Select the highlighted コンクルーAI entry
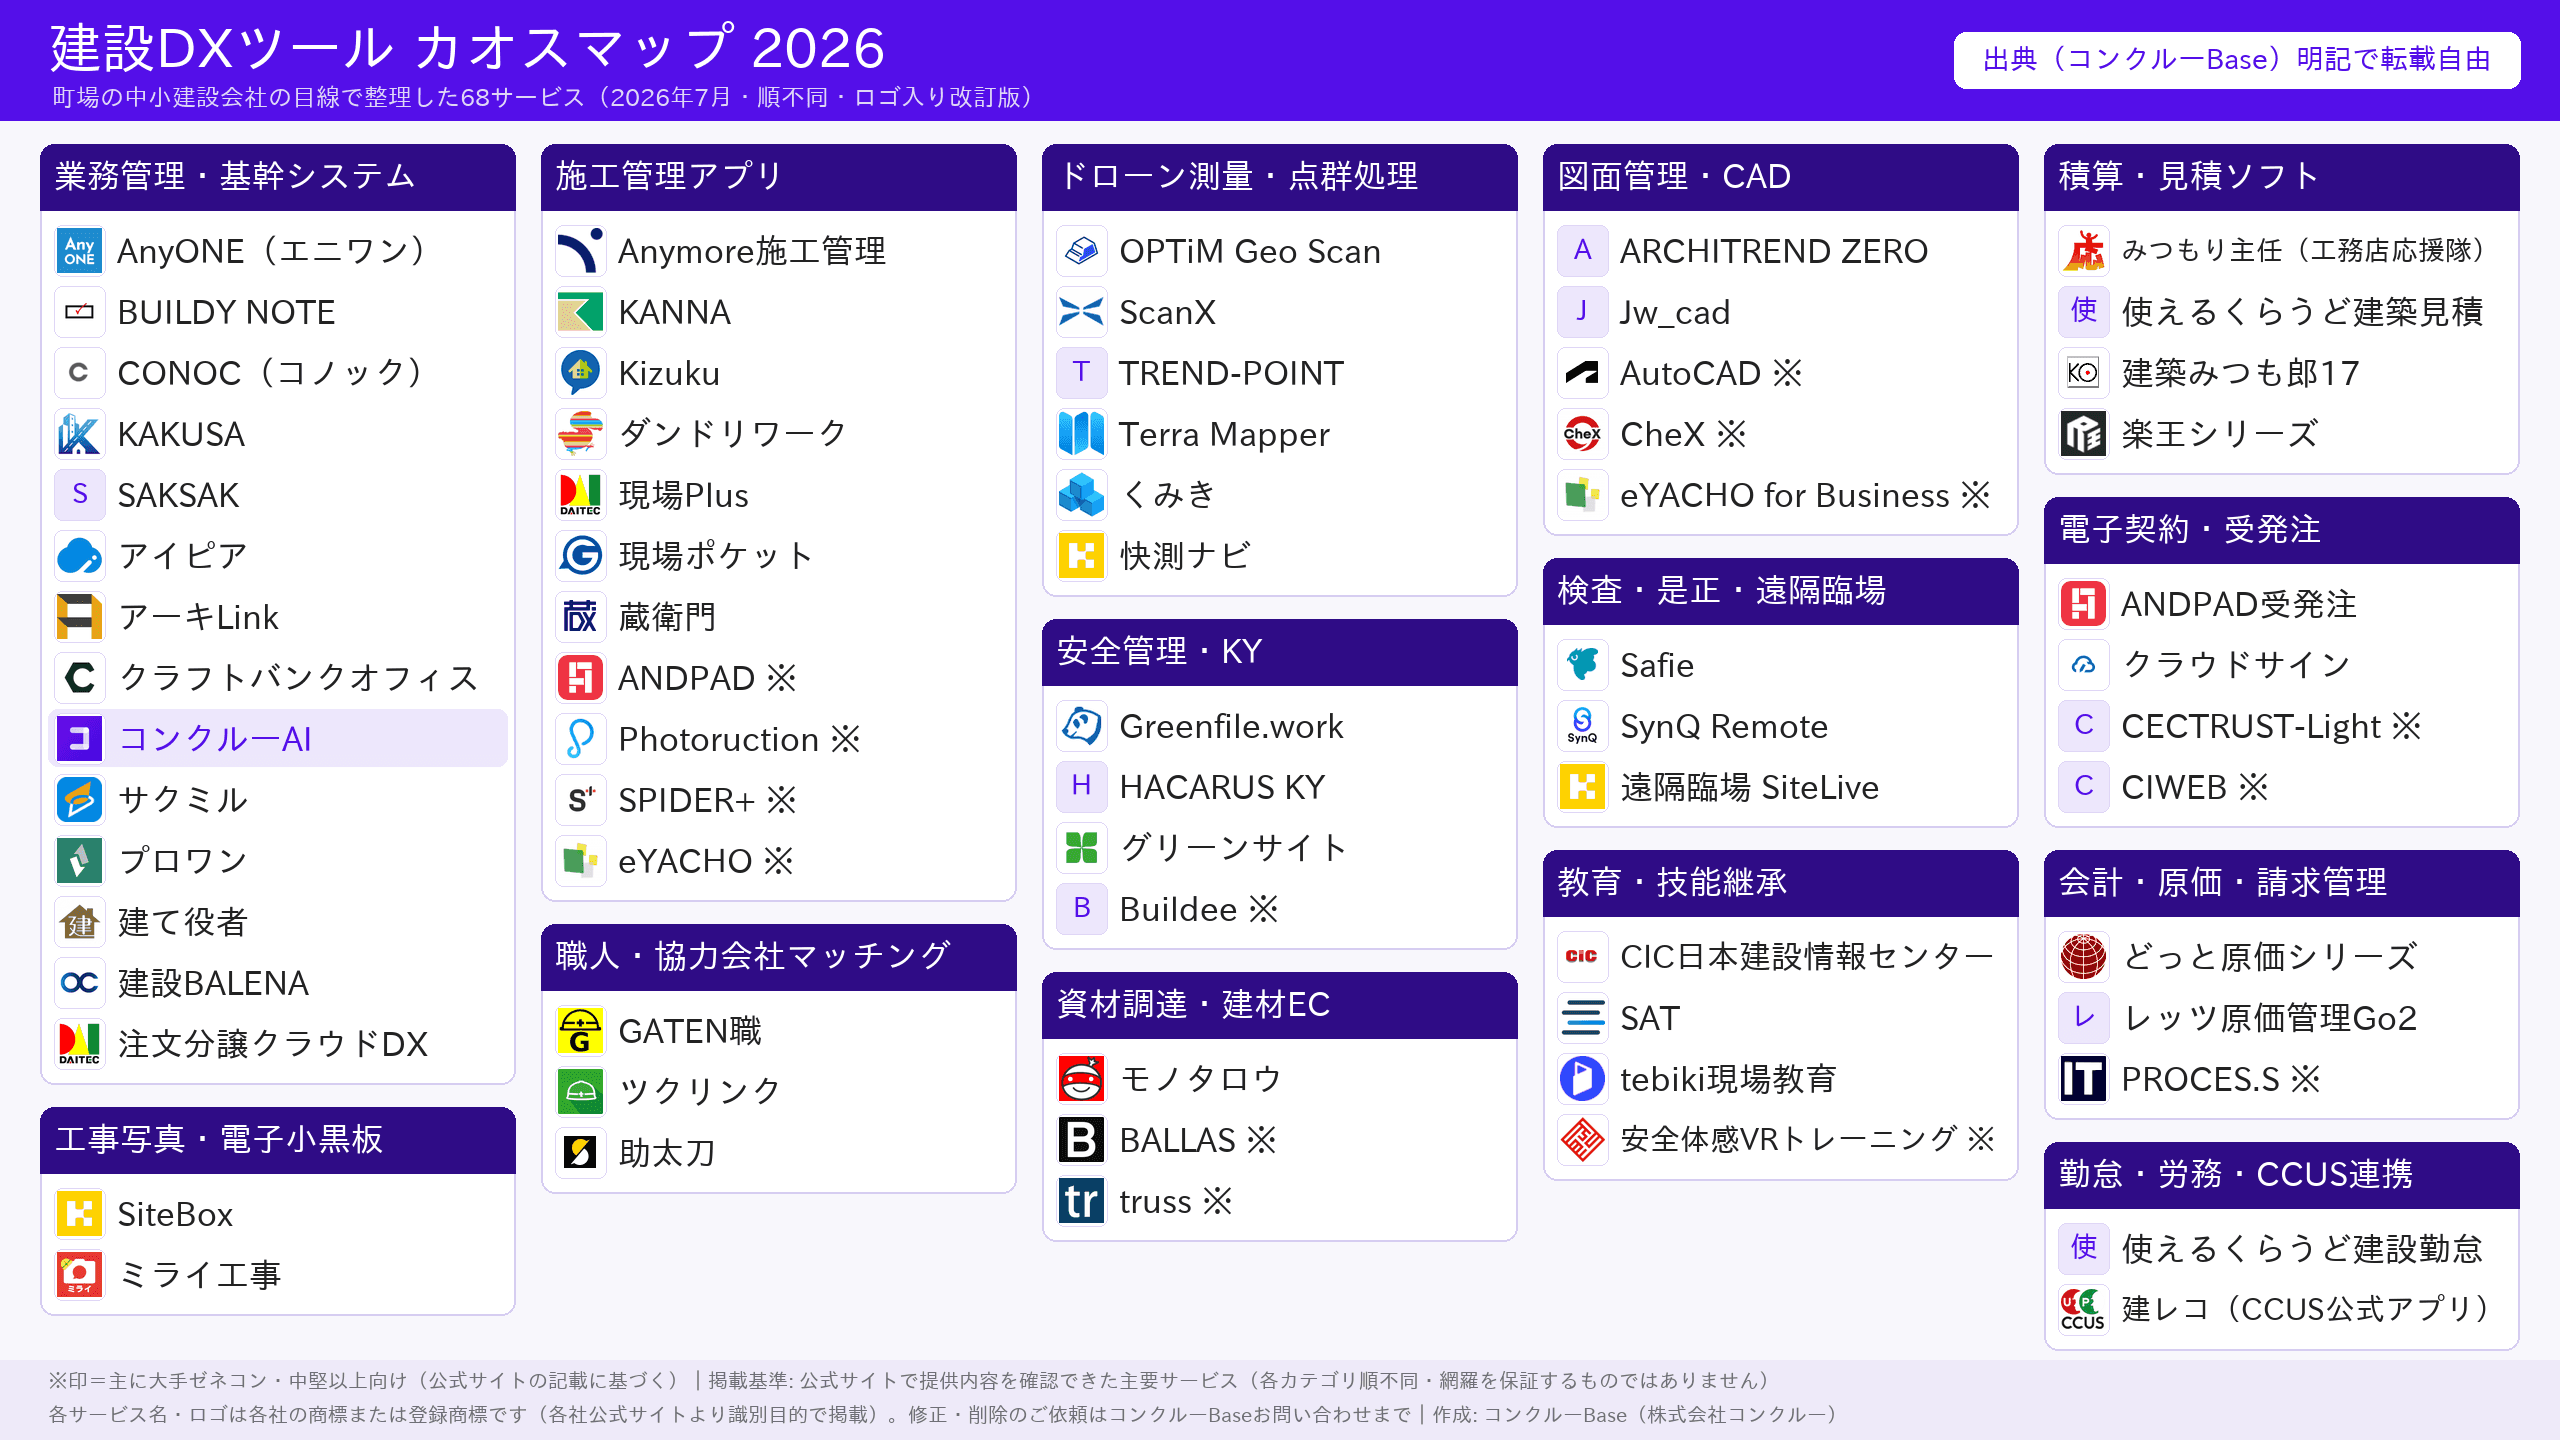 (278, 739)
